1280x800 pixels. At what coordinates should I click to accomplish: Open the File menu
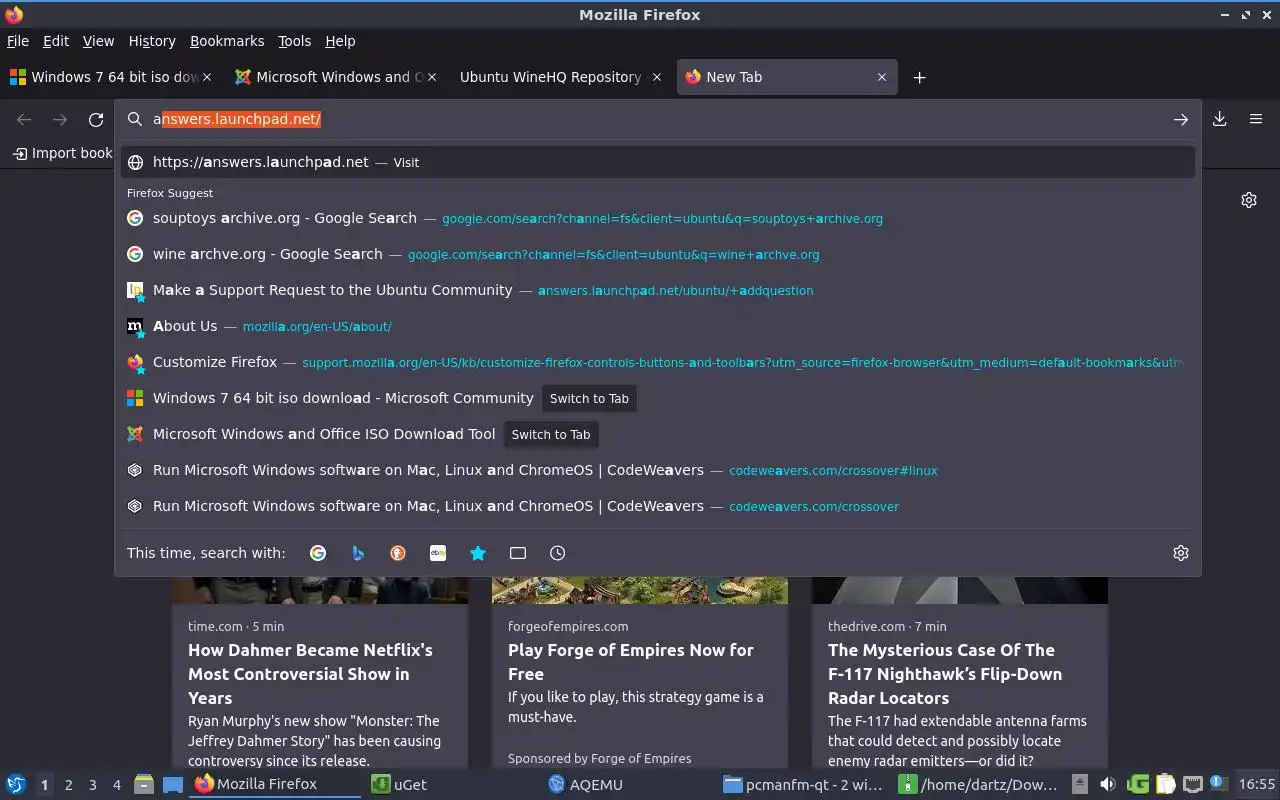pos(18,41)
